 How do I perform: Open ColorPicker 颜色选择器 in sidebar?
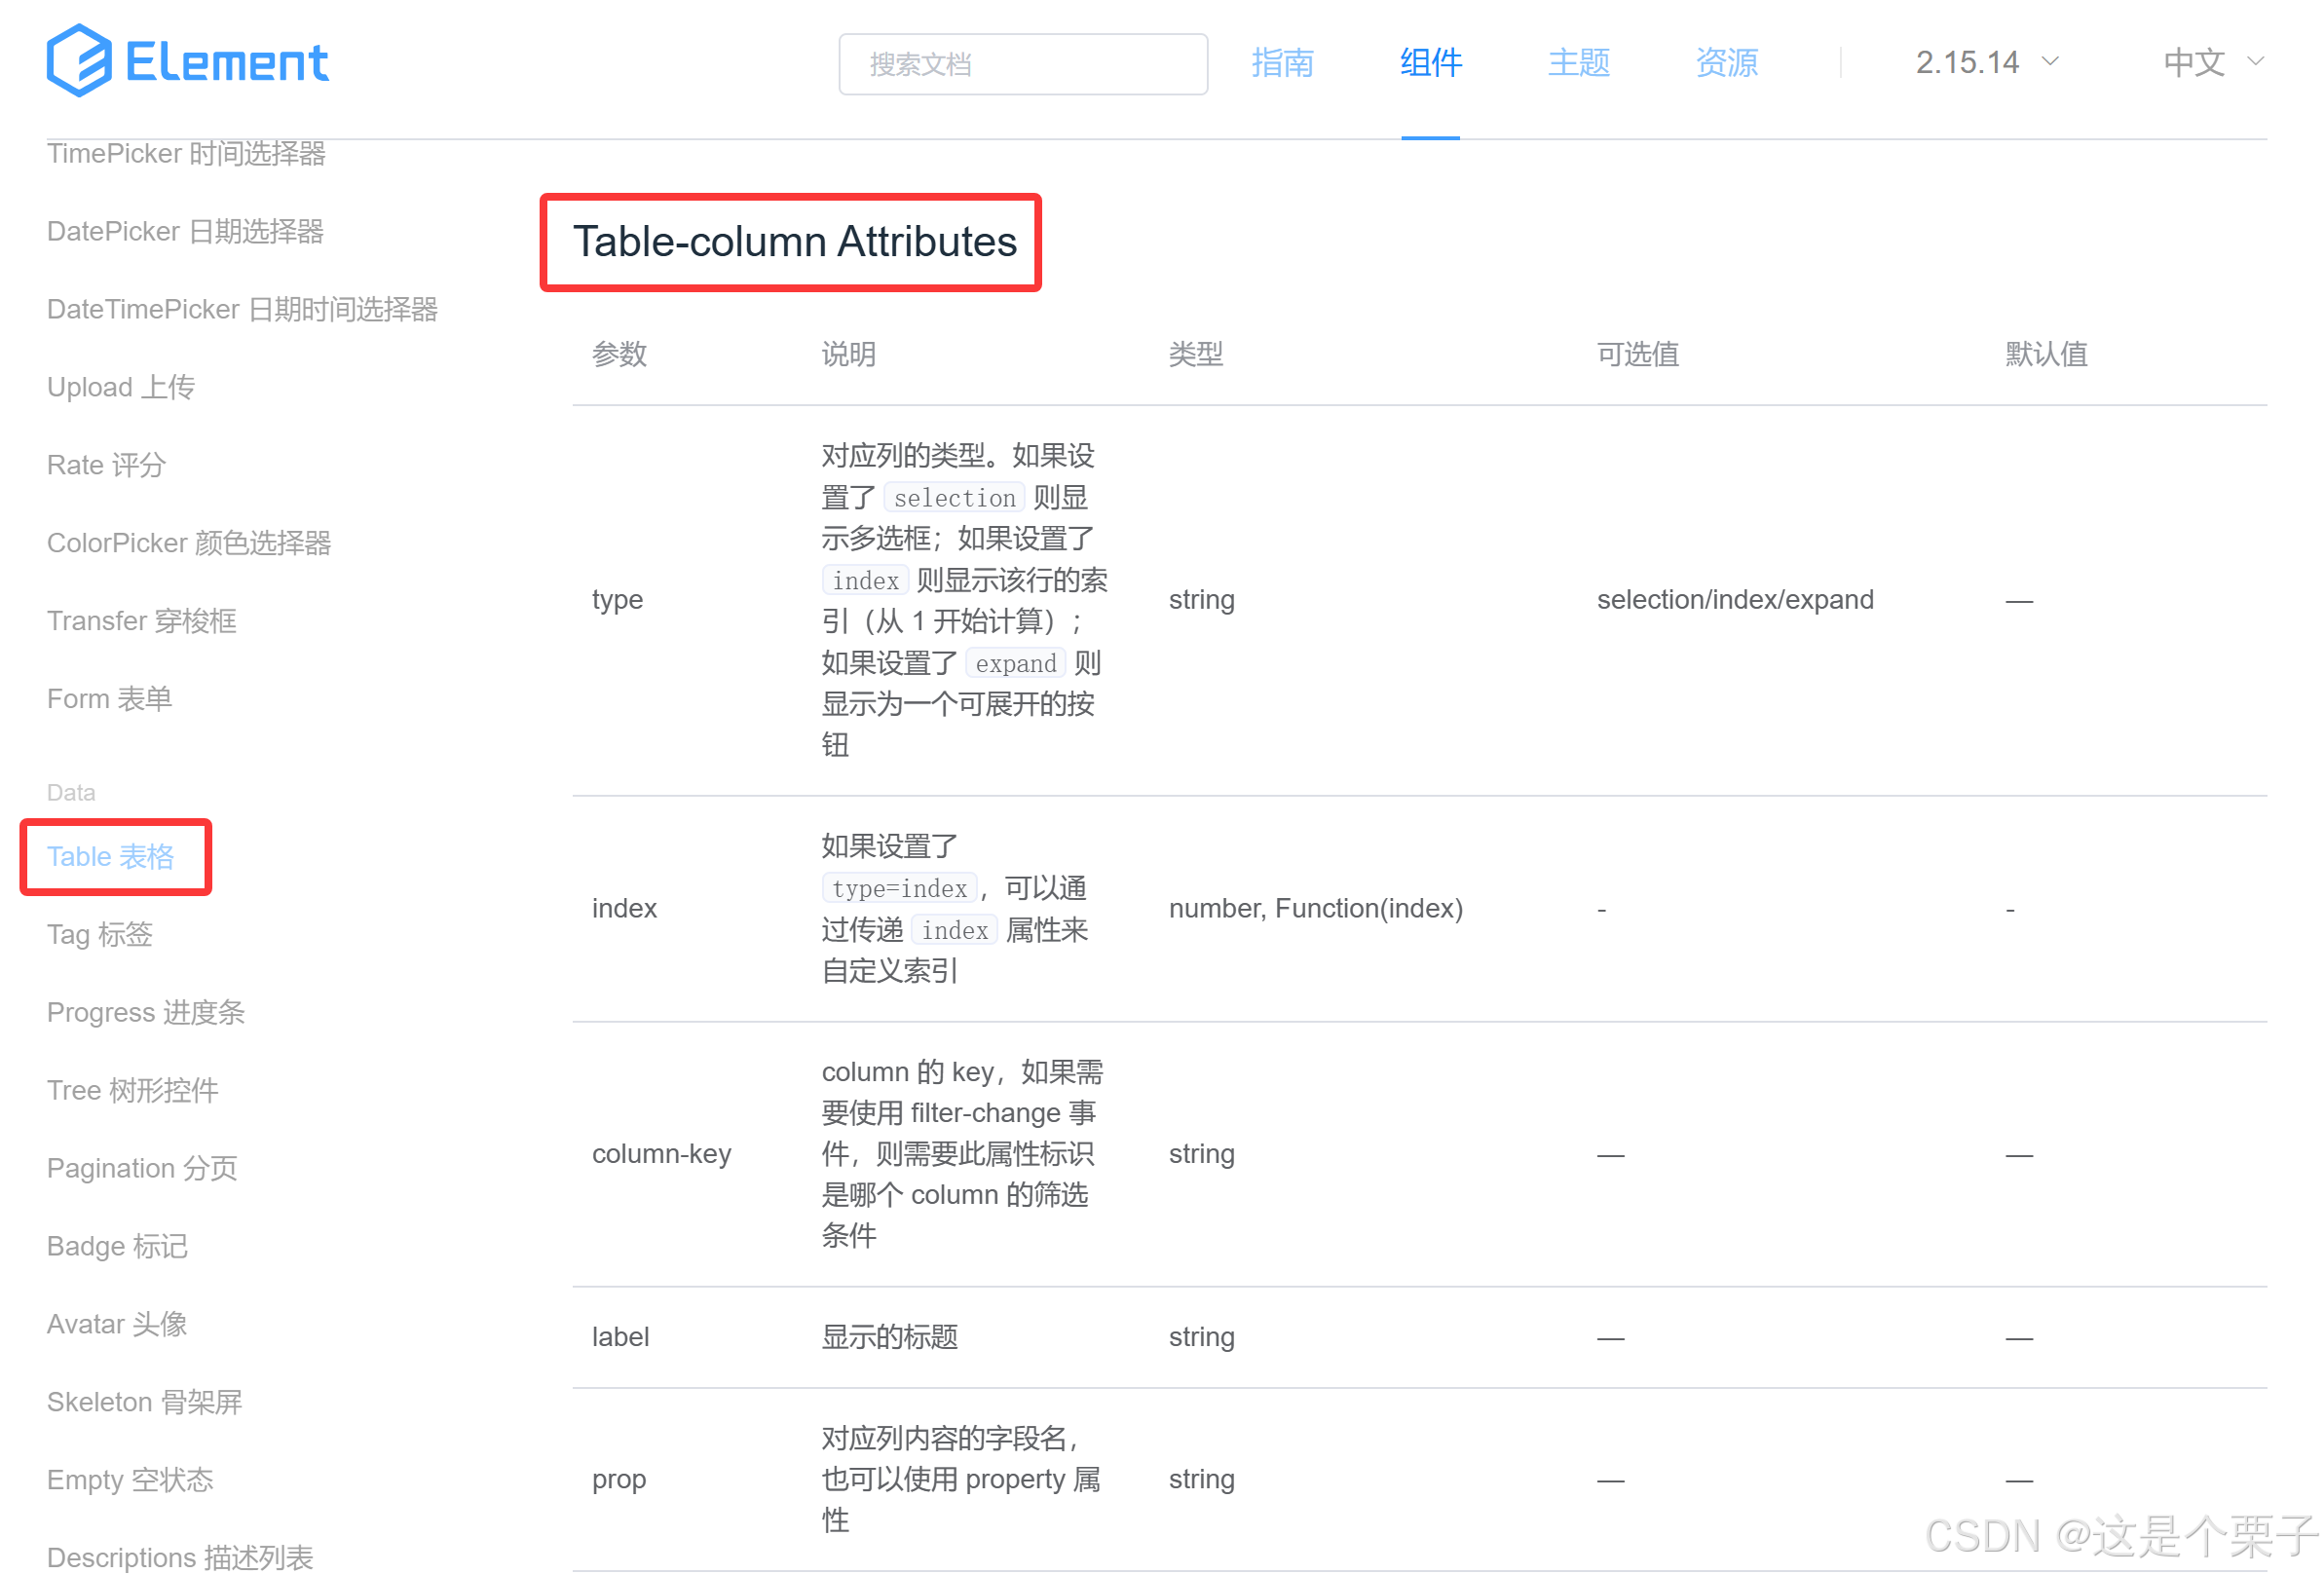tap(189, 543)
